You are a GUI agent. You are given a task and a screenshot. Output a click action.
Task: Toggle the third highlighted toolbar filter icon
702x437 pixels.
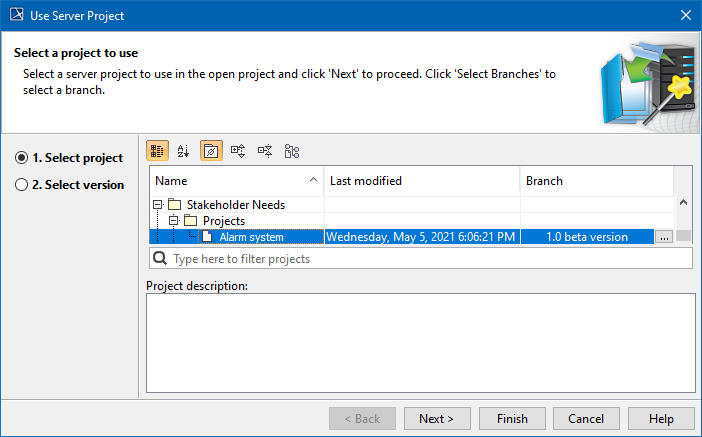point(211,151)
